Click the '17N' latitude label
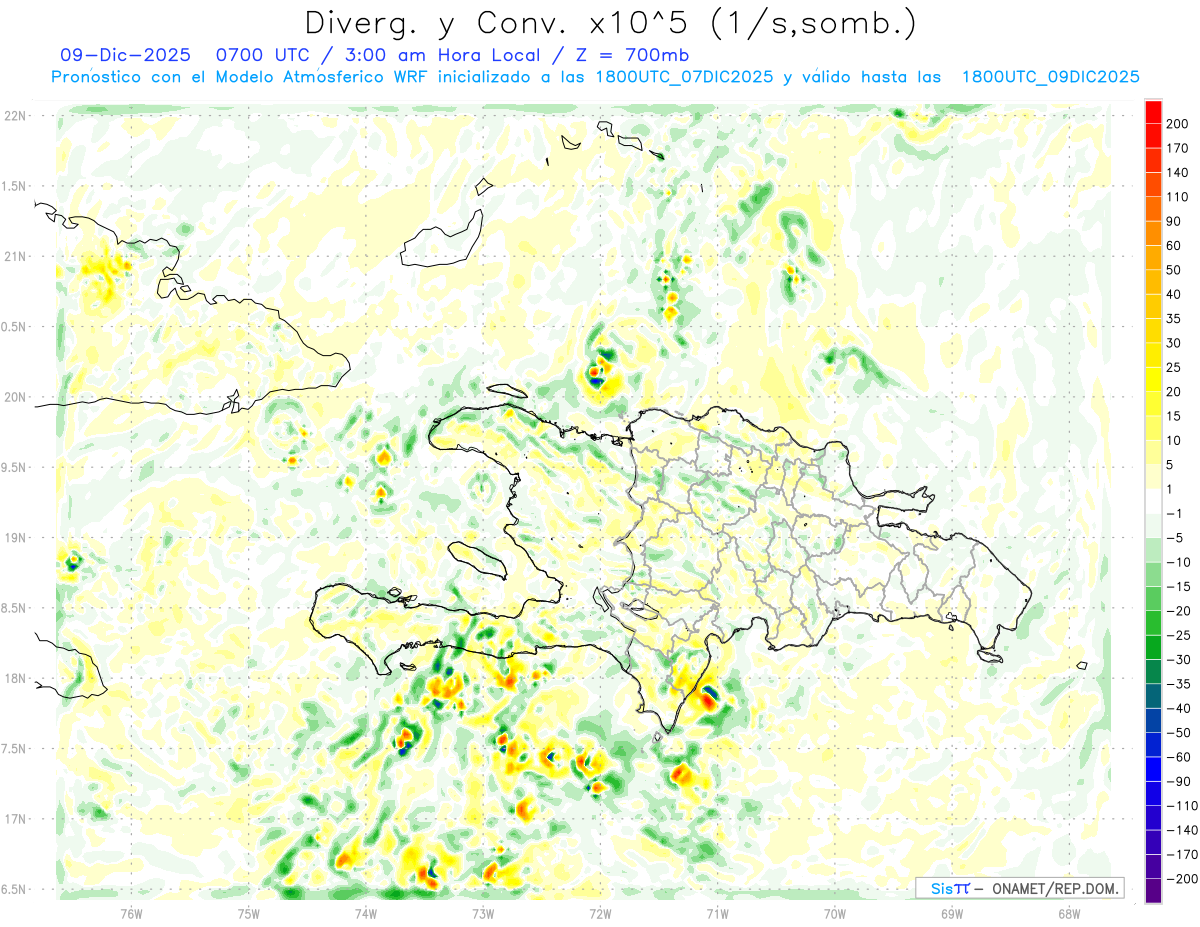1200x927 pixels. [14, 819]
